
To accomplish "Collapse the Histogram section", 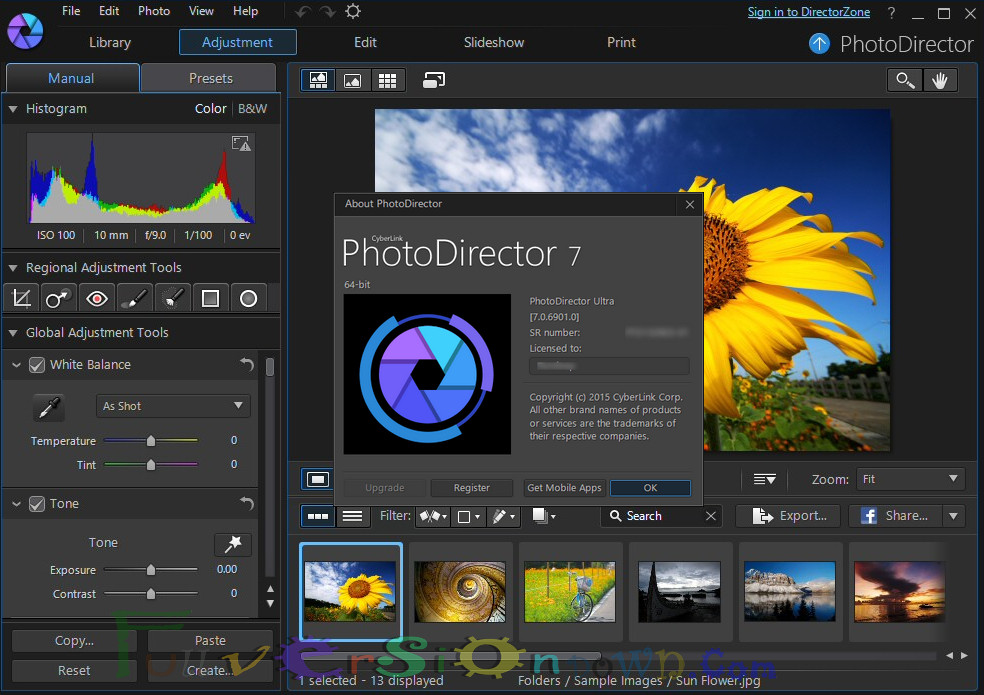I will pos(13,109).
